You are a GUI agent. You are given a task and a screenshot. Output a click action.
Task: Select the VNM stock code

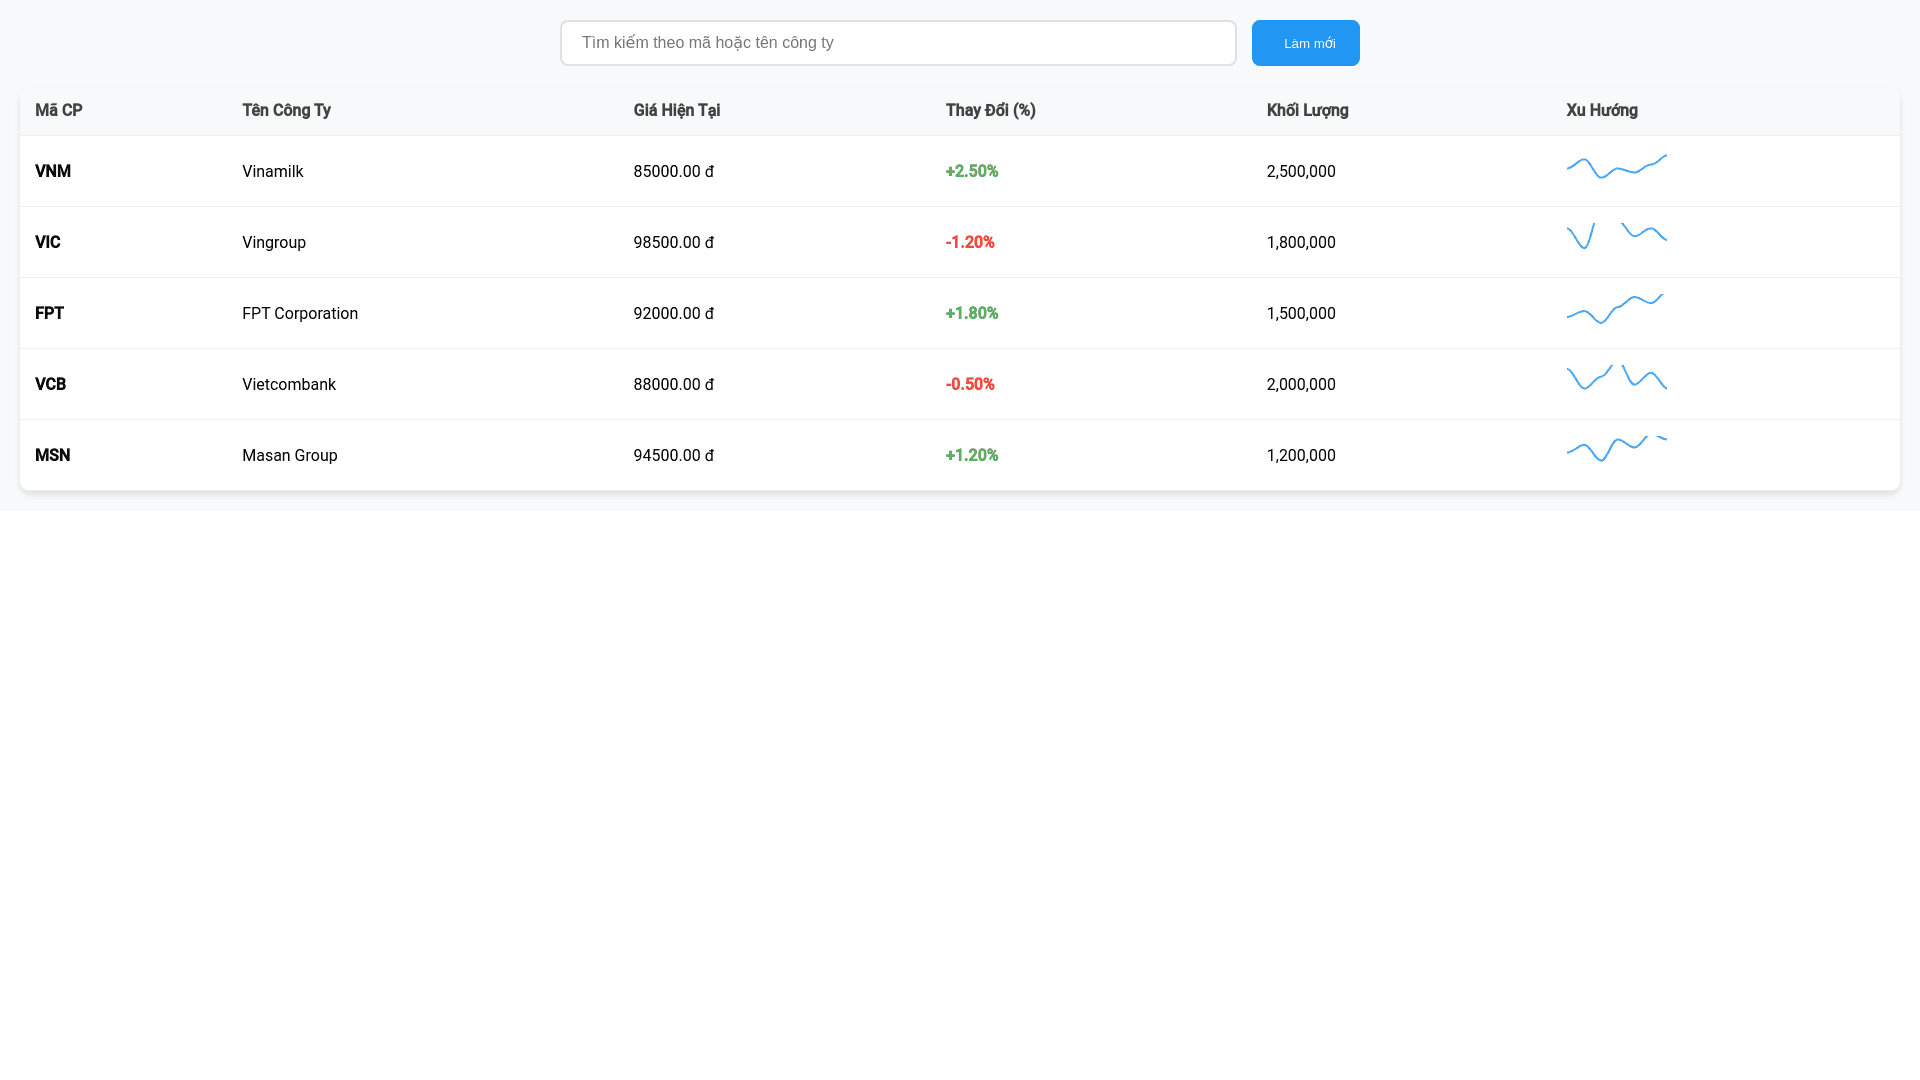pyautogui.click(x=53, y=171)
